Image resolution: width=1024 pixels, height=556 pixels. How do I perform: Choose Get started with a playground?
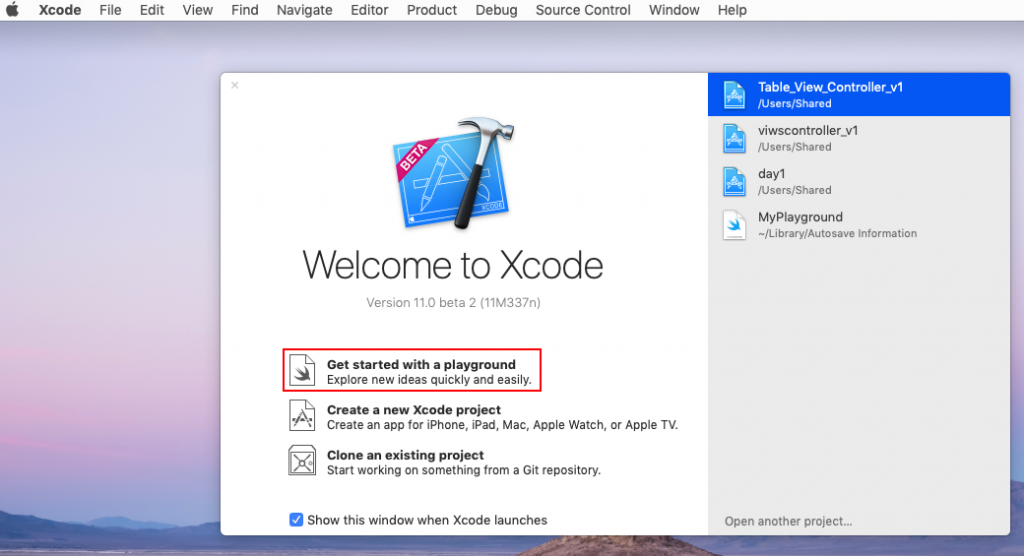412,370
